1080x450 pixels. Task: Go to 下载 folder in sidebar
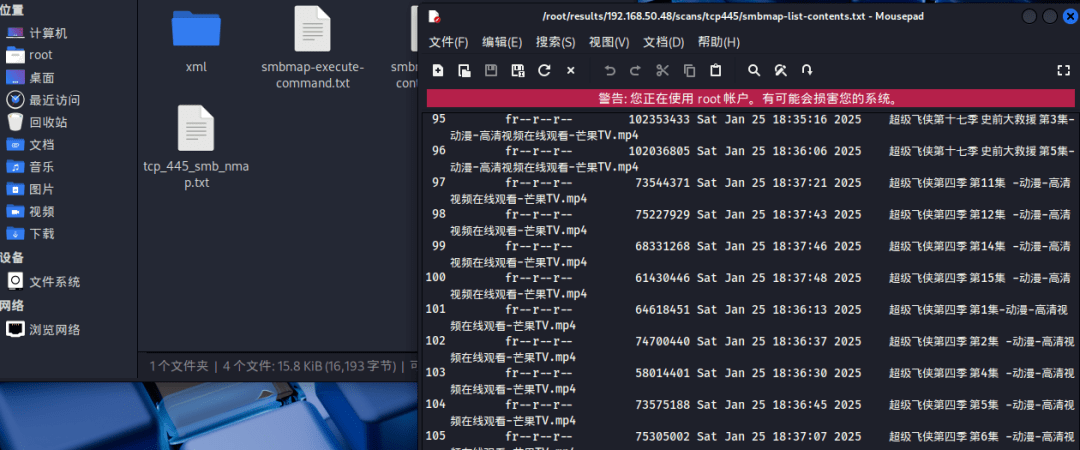[x=41, y=233]
